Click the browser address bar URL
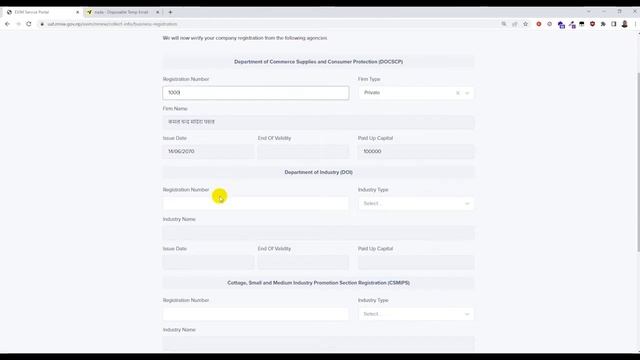640x360 pixels. point(112,24)
